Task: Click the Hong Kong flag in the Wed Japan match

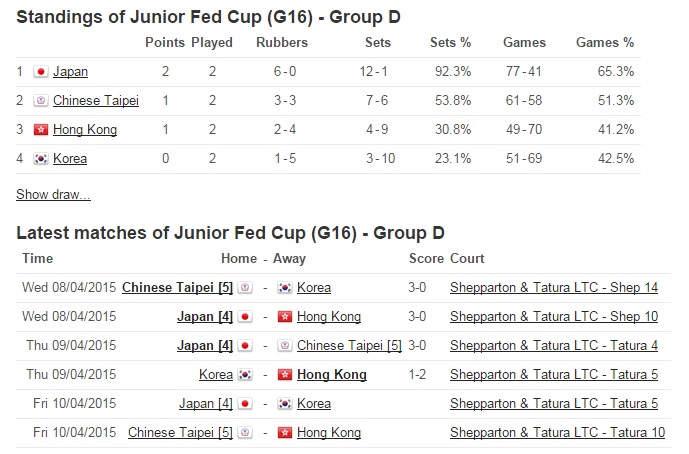Action: 285,316
